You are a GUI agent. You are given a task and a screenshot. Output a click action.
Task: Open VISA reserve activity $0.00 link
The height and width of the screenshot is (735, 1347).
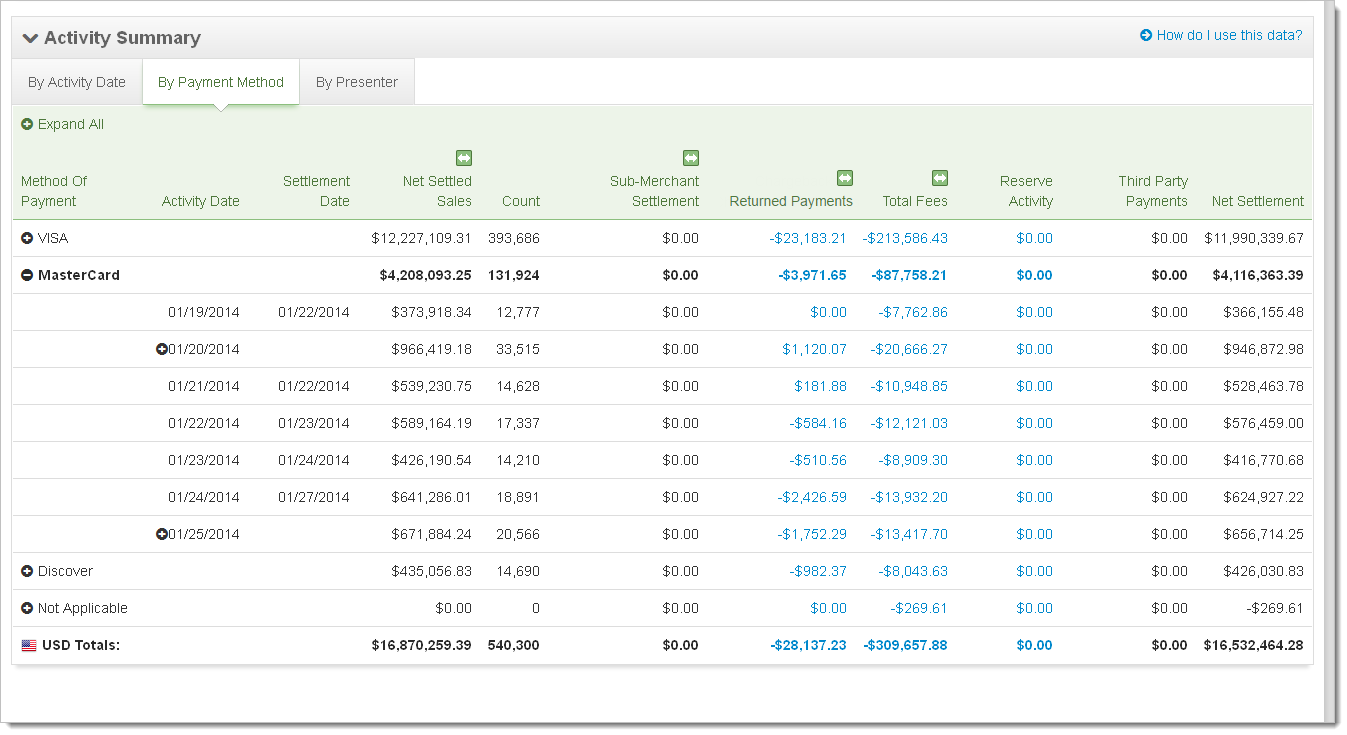(1034, 239)
